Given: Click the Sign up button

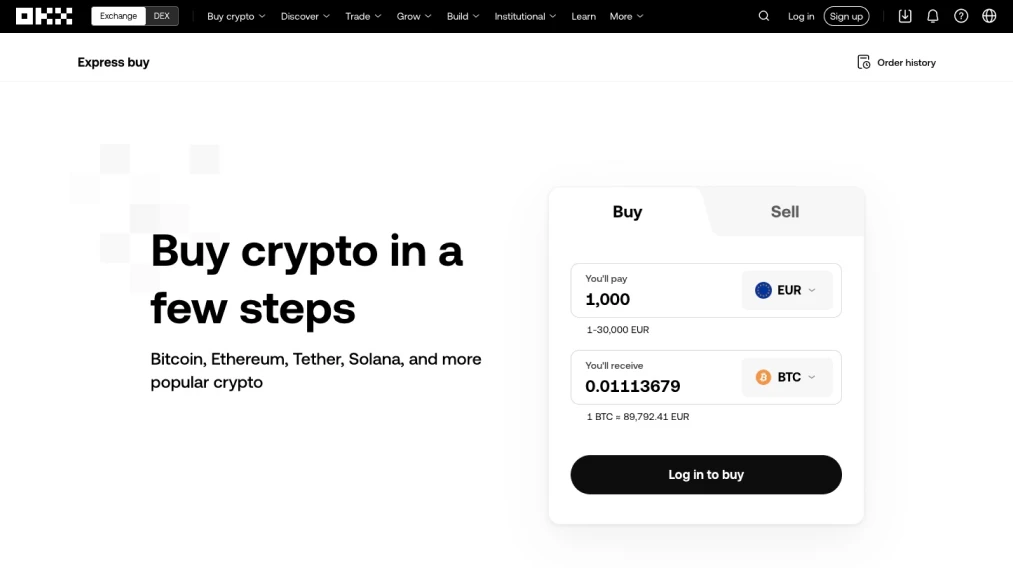Looking at the screenshot, I should [846, 16].
